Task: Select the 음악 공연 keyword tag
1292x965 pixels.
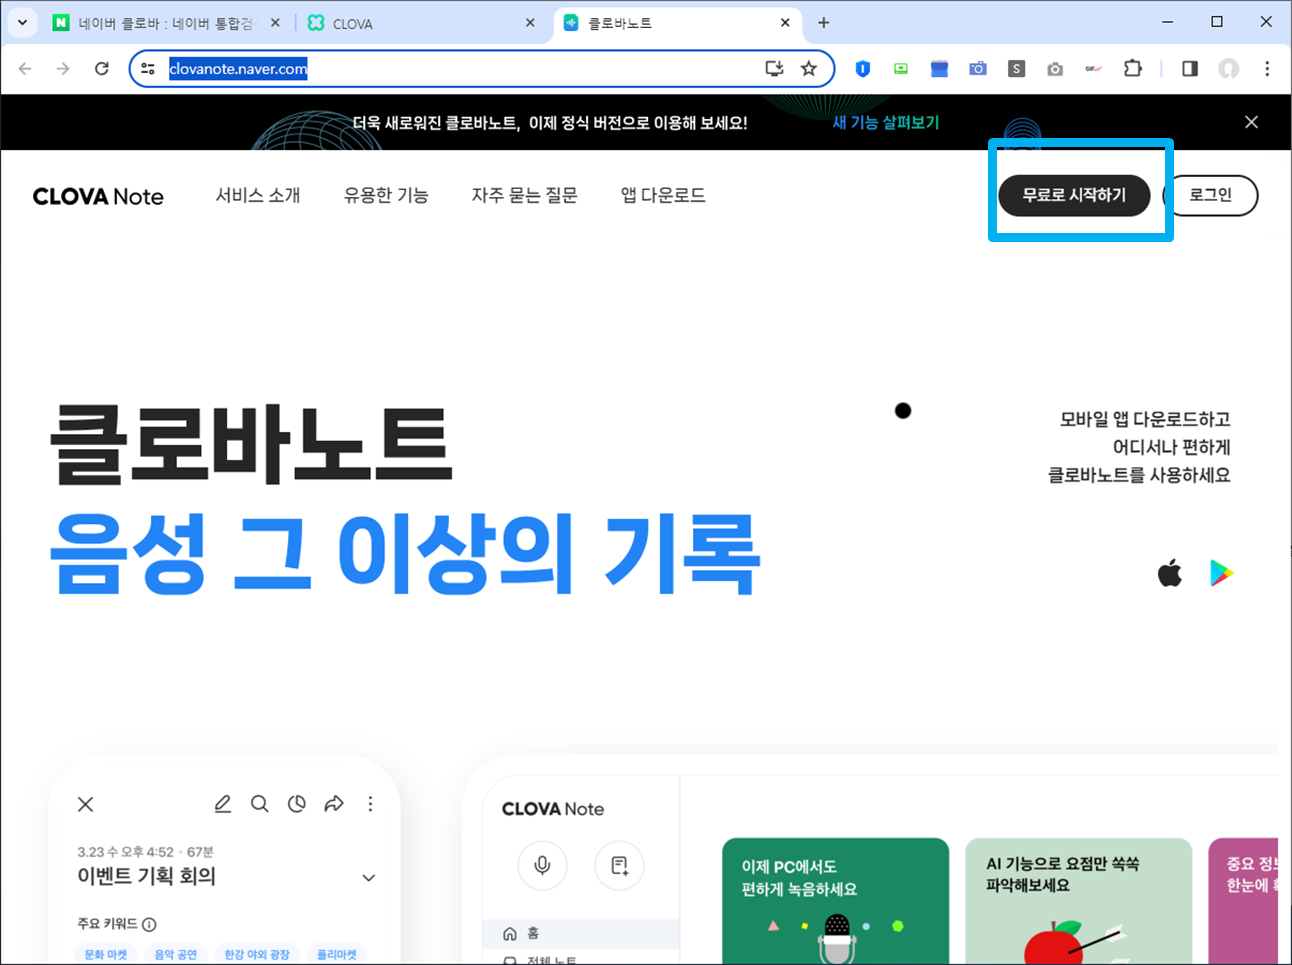Action: [176, 954]
